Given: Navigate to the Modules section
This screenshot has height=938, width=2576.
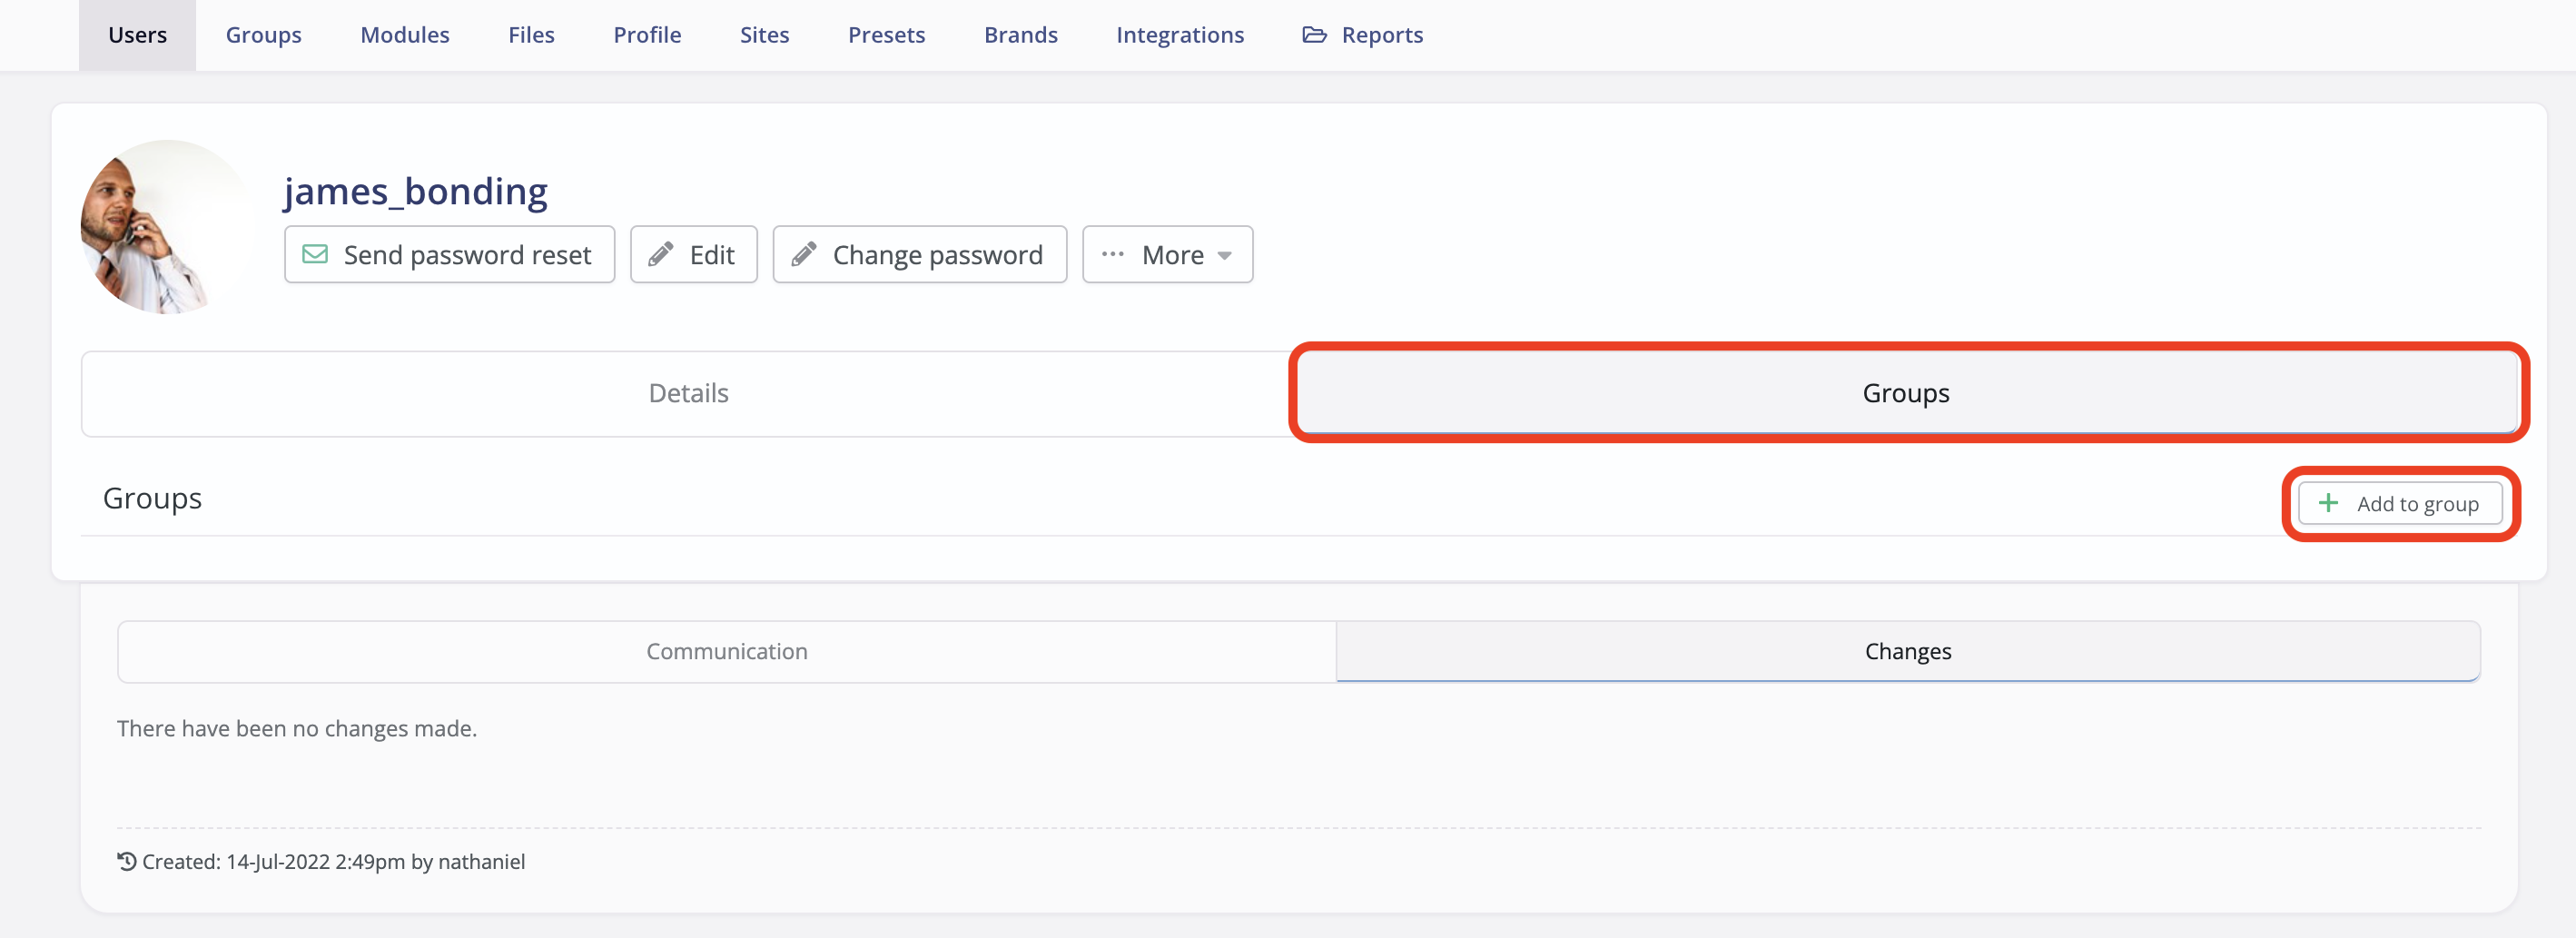Looking at the screenshot, I should pos(404,34).
